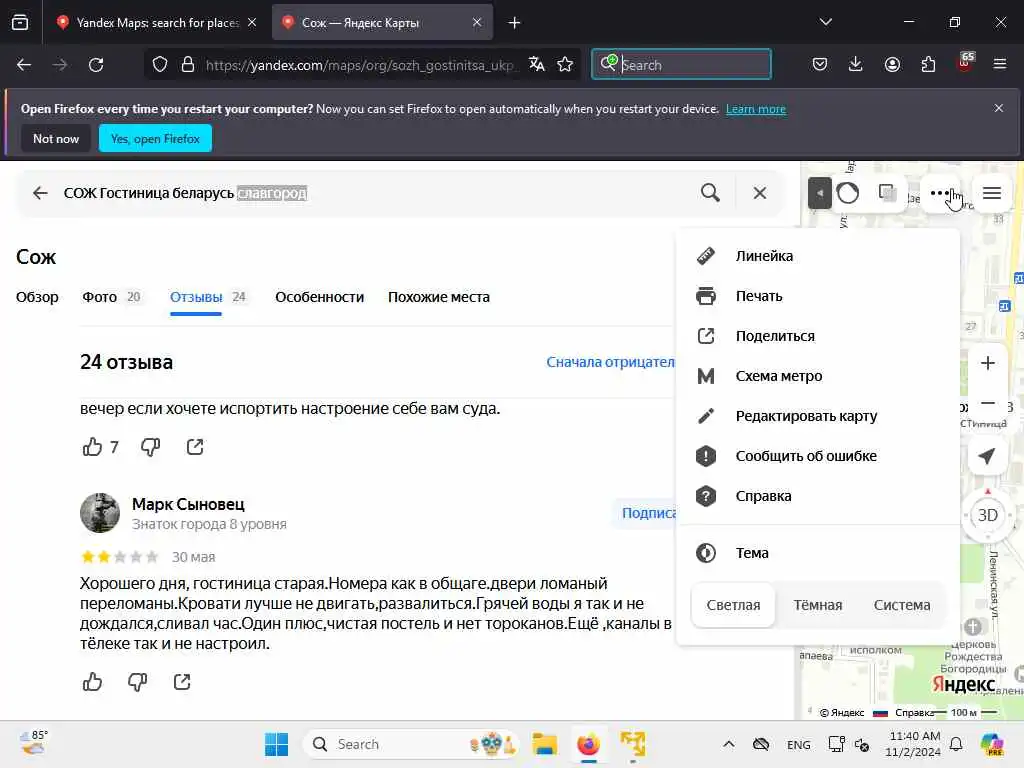Open Firefox account icon
The height and width of the screenshot is (768, 1024).
coord(892,64)
